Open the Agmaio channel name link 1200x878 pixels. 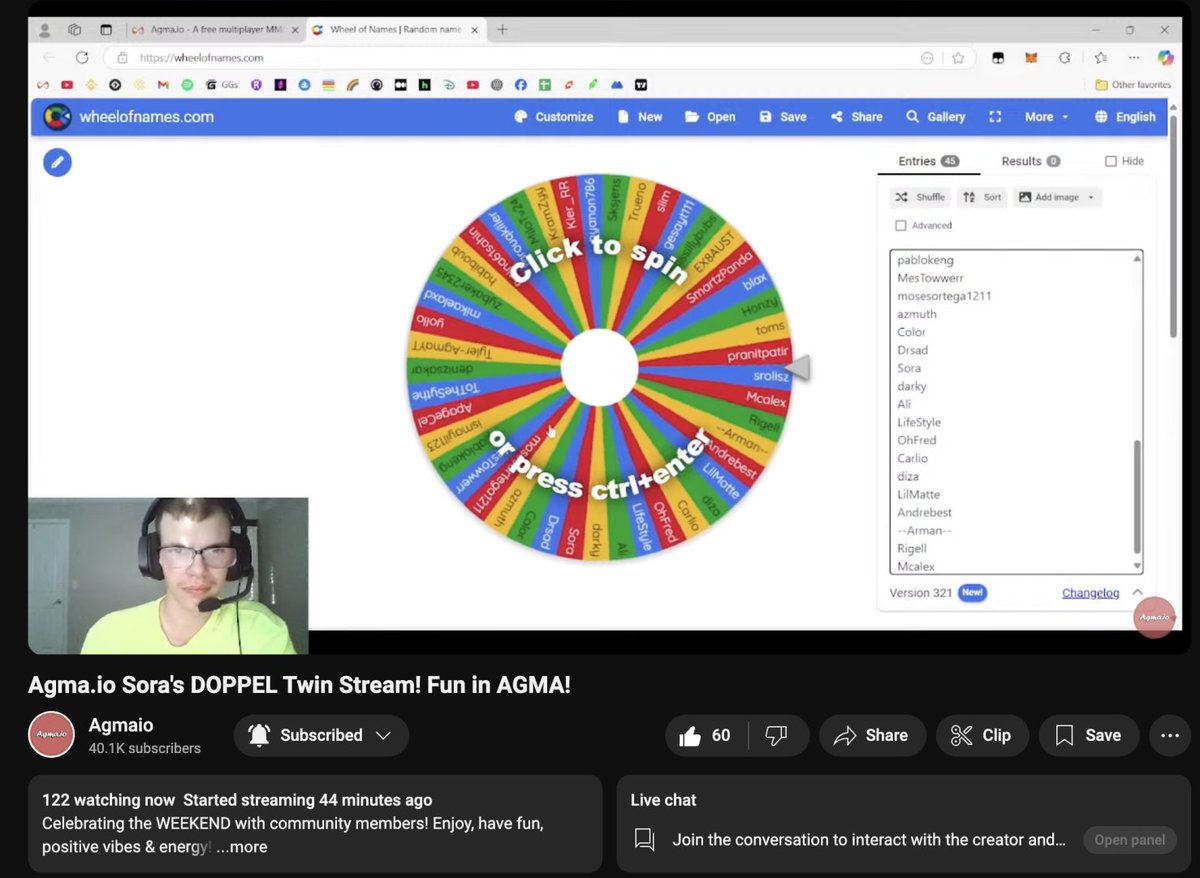(x=121, y=725)
